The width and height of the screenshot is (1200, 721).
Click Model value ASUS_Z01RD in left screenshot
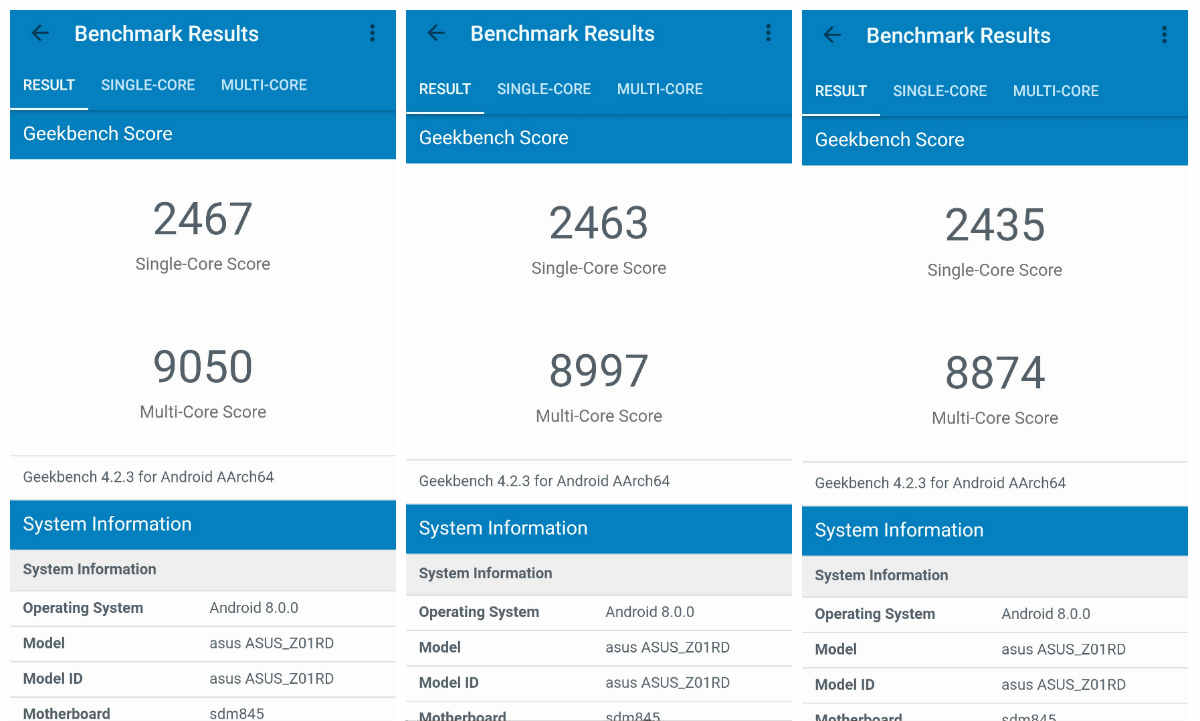[272, 643]
